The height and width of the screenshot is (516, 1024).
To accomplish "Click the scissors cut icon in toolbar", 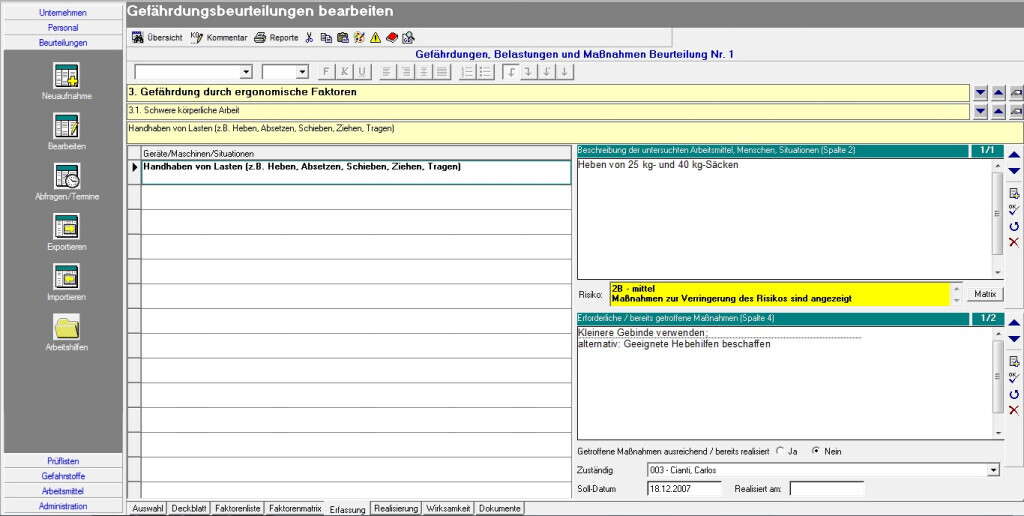I will click(x=310, y=38).
